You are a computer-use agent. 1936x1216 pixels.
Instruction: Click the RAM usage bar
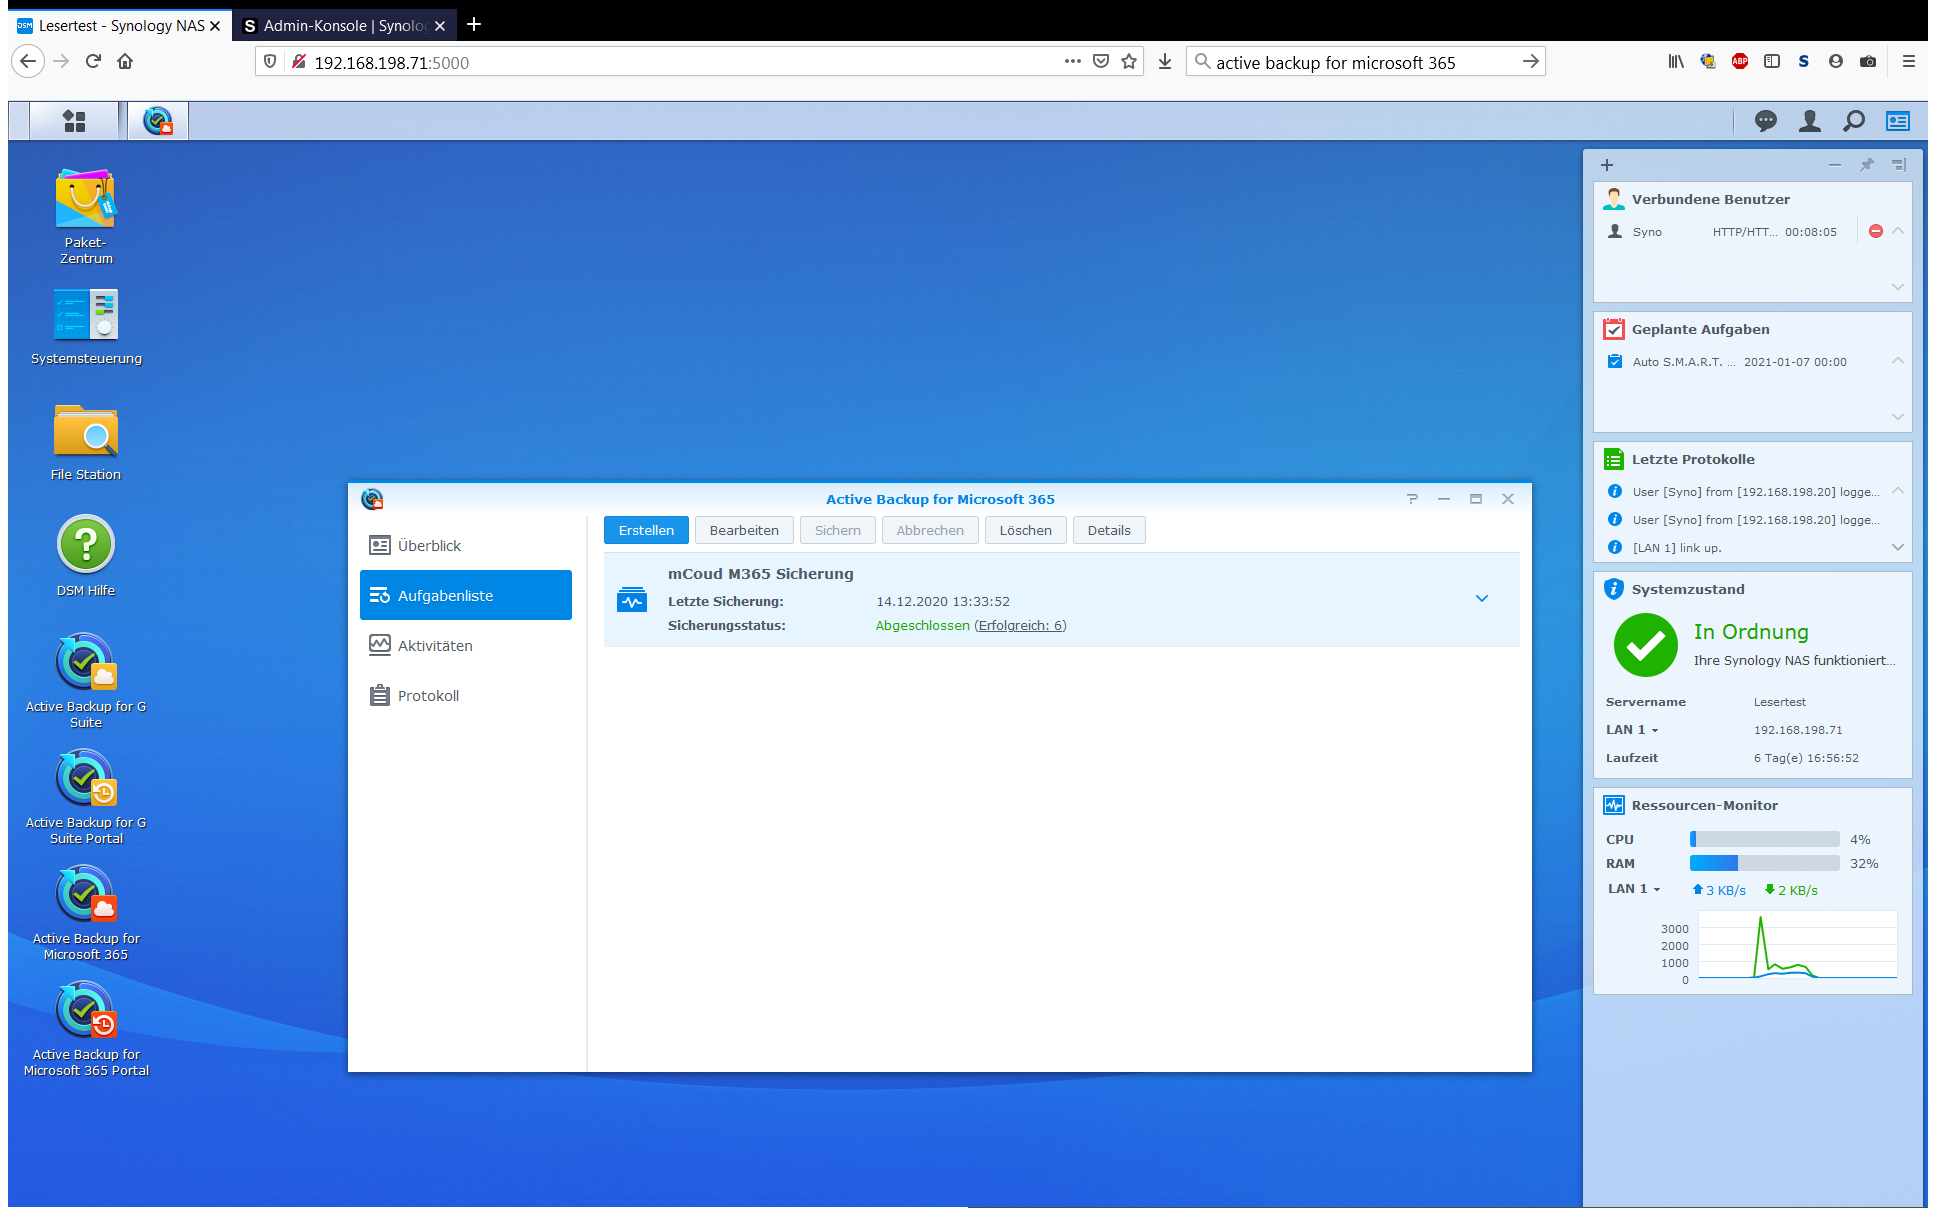coord(1764,863)
